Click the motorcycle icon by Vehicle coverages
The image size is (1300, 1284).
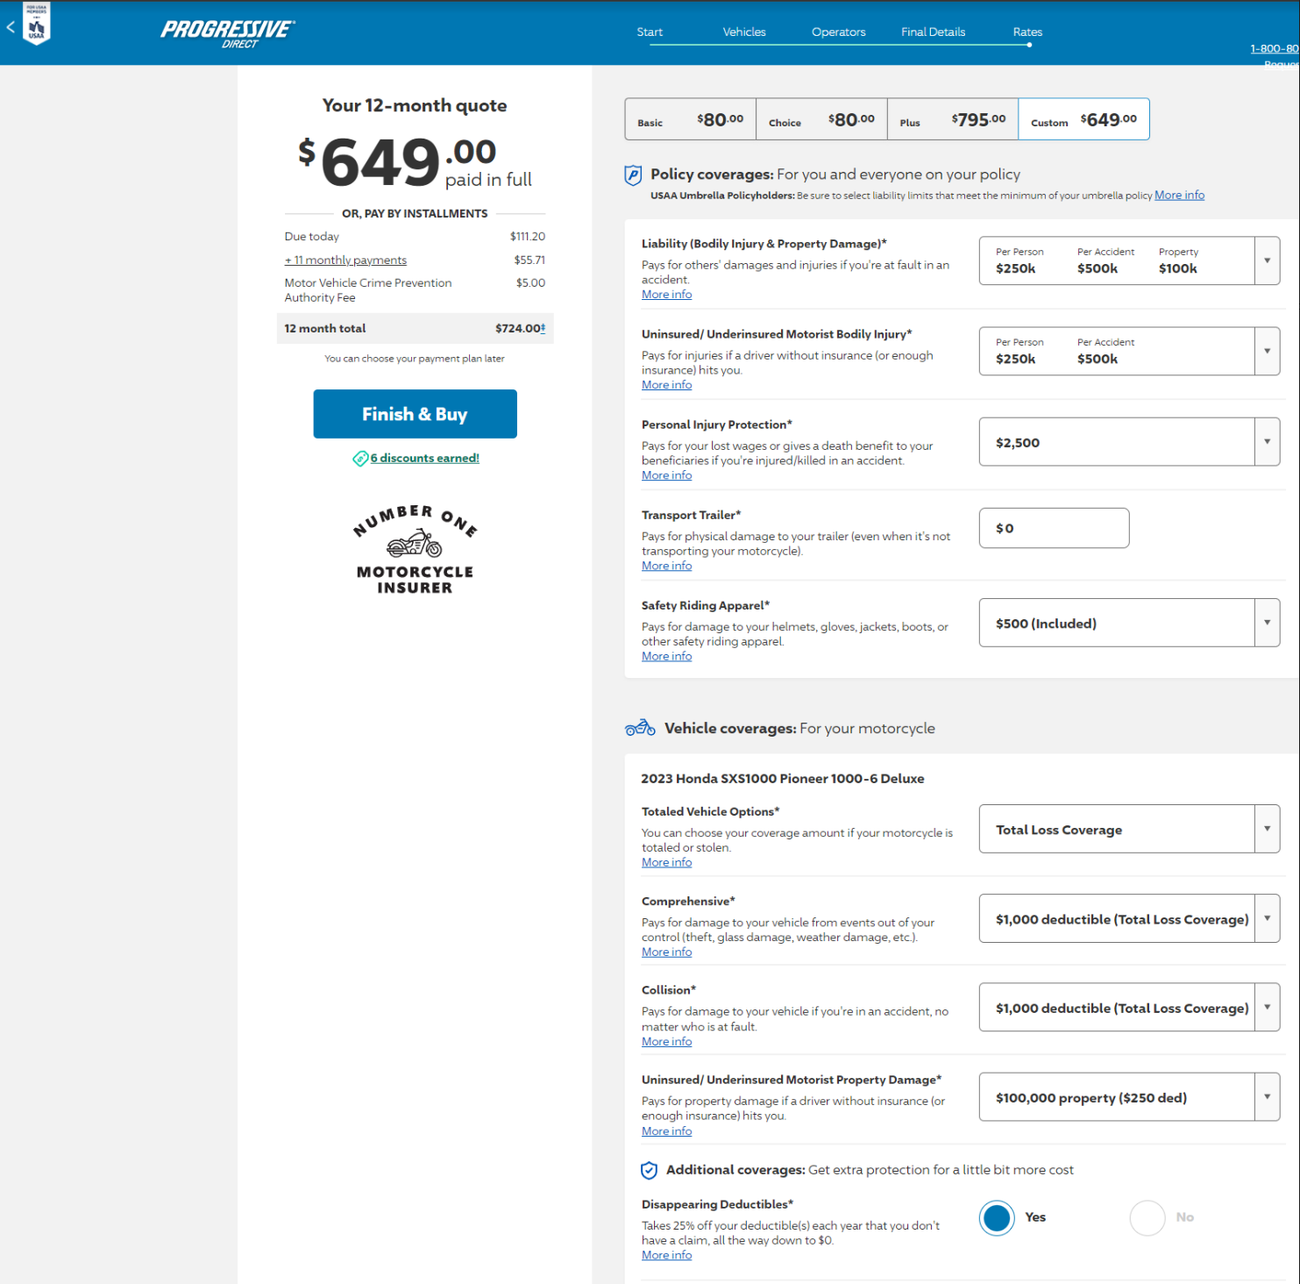[640, 727]
